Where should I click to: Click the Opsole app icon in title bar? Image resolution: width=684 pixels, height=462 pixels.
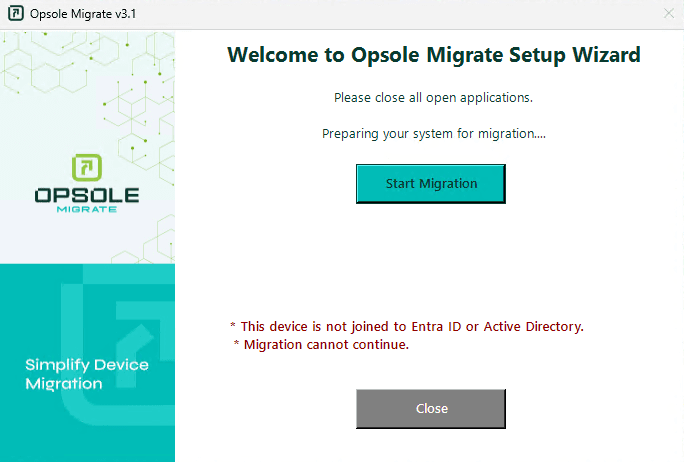click(x=16, y=14)
